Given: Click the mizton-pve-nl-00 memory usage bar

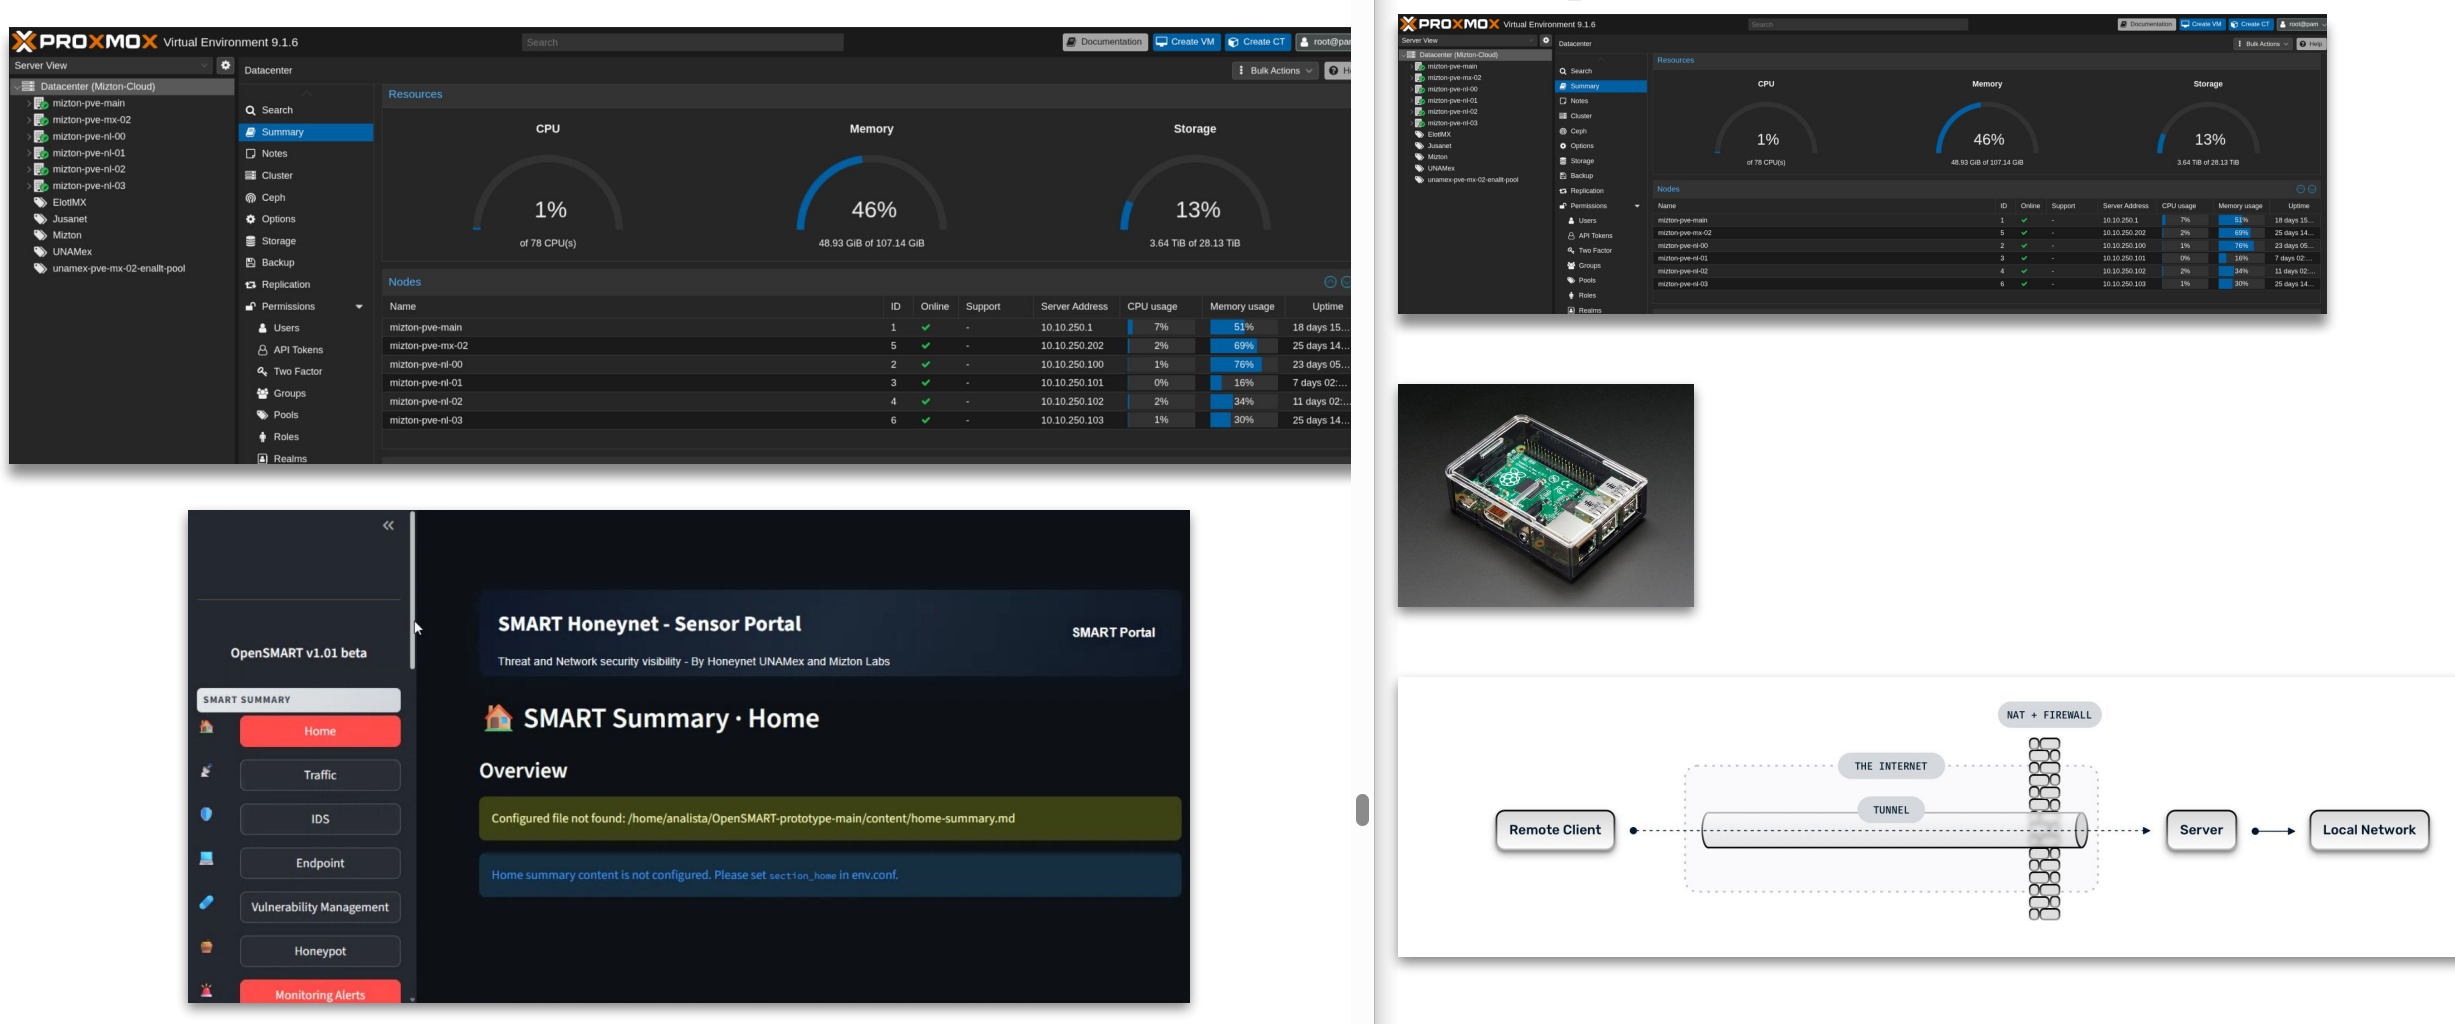Looking at the screenshot, I should (x=1242, y=365).
